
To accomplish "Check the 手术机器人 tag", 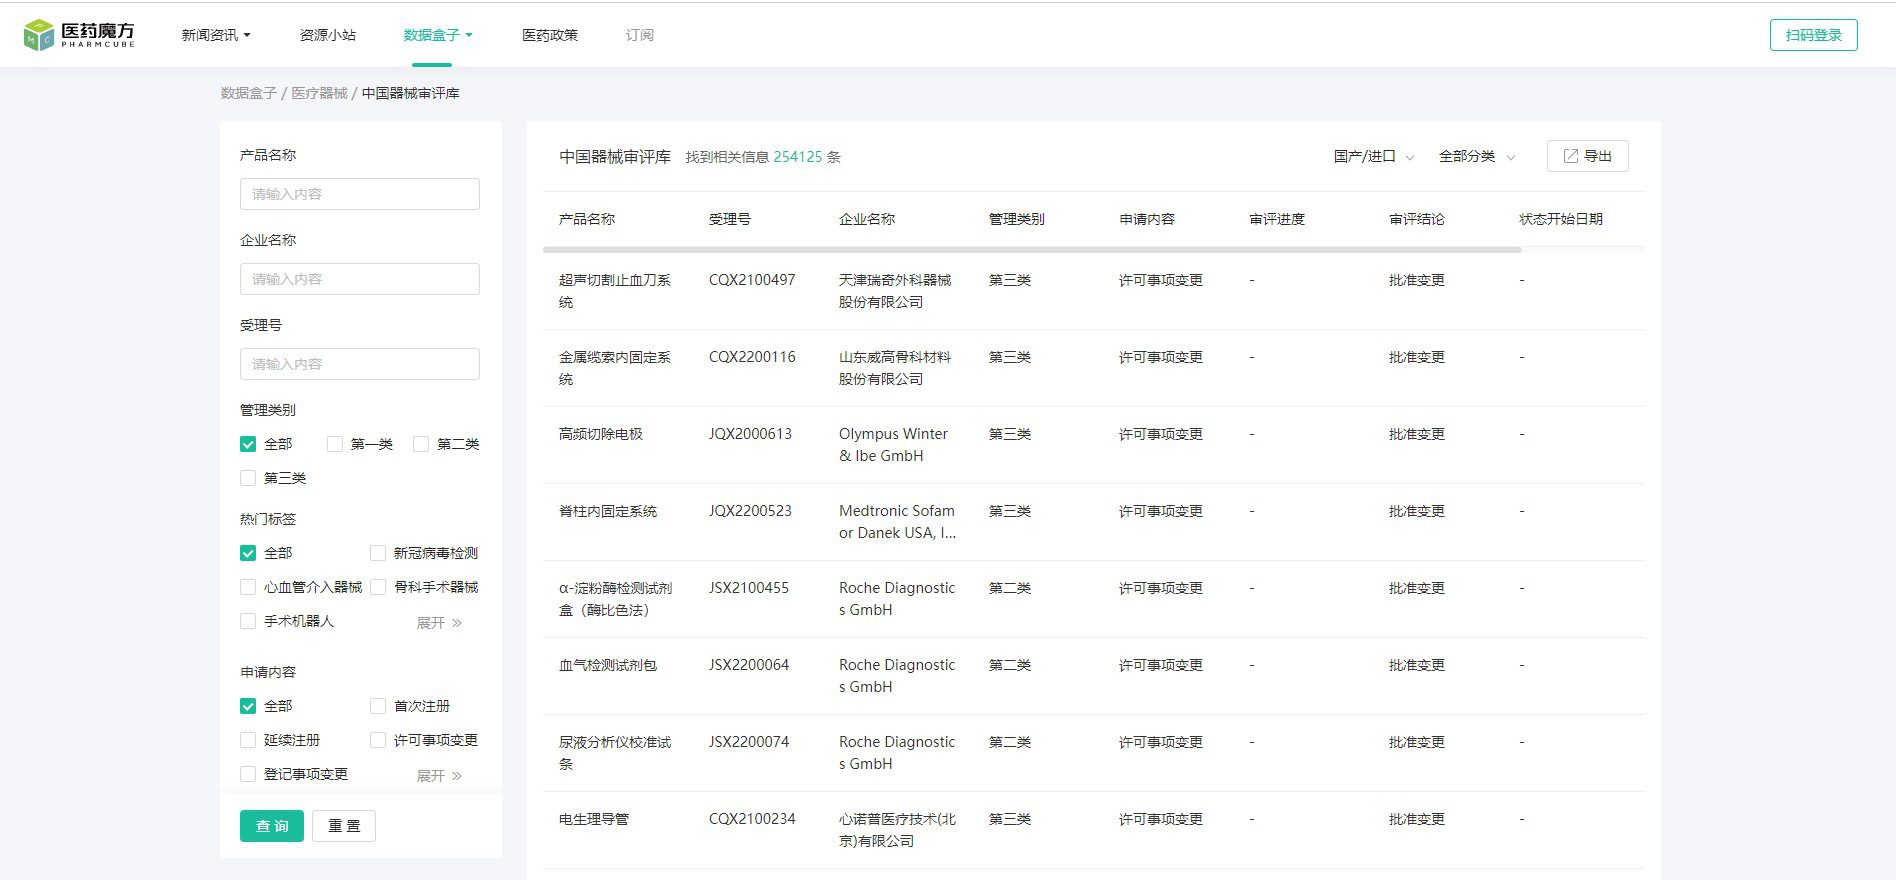I will (248, 621).
